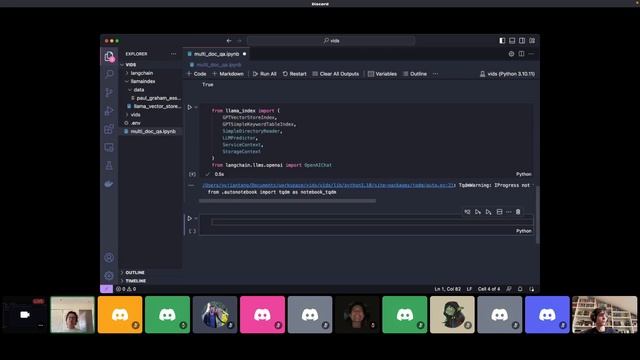Open run options dropdown for empty cell
The width and height of the screenshot is (640, 360).
[x=196, y=218]
